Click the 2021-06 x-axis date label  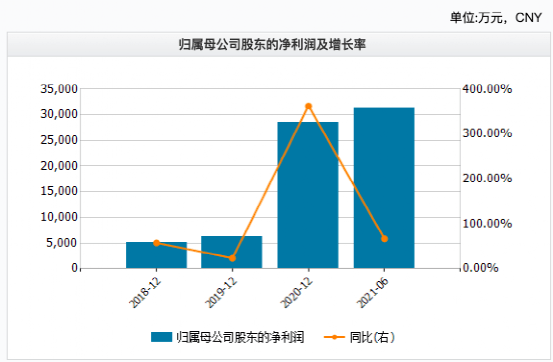(x=372, y=292)
